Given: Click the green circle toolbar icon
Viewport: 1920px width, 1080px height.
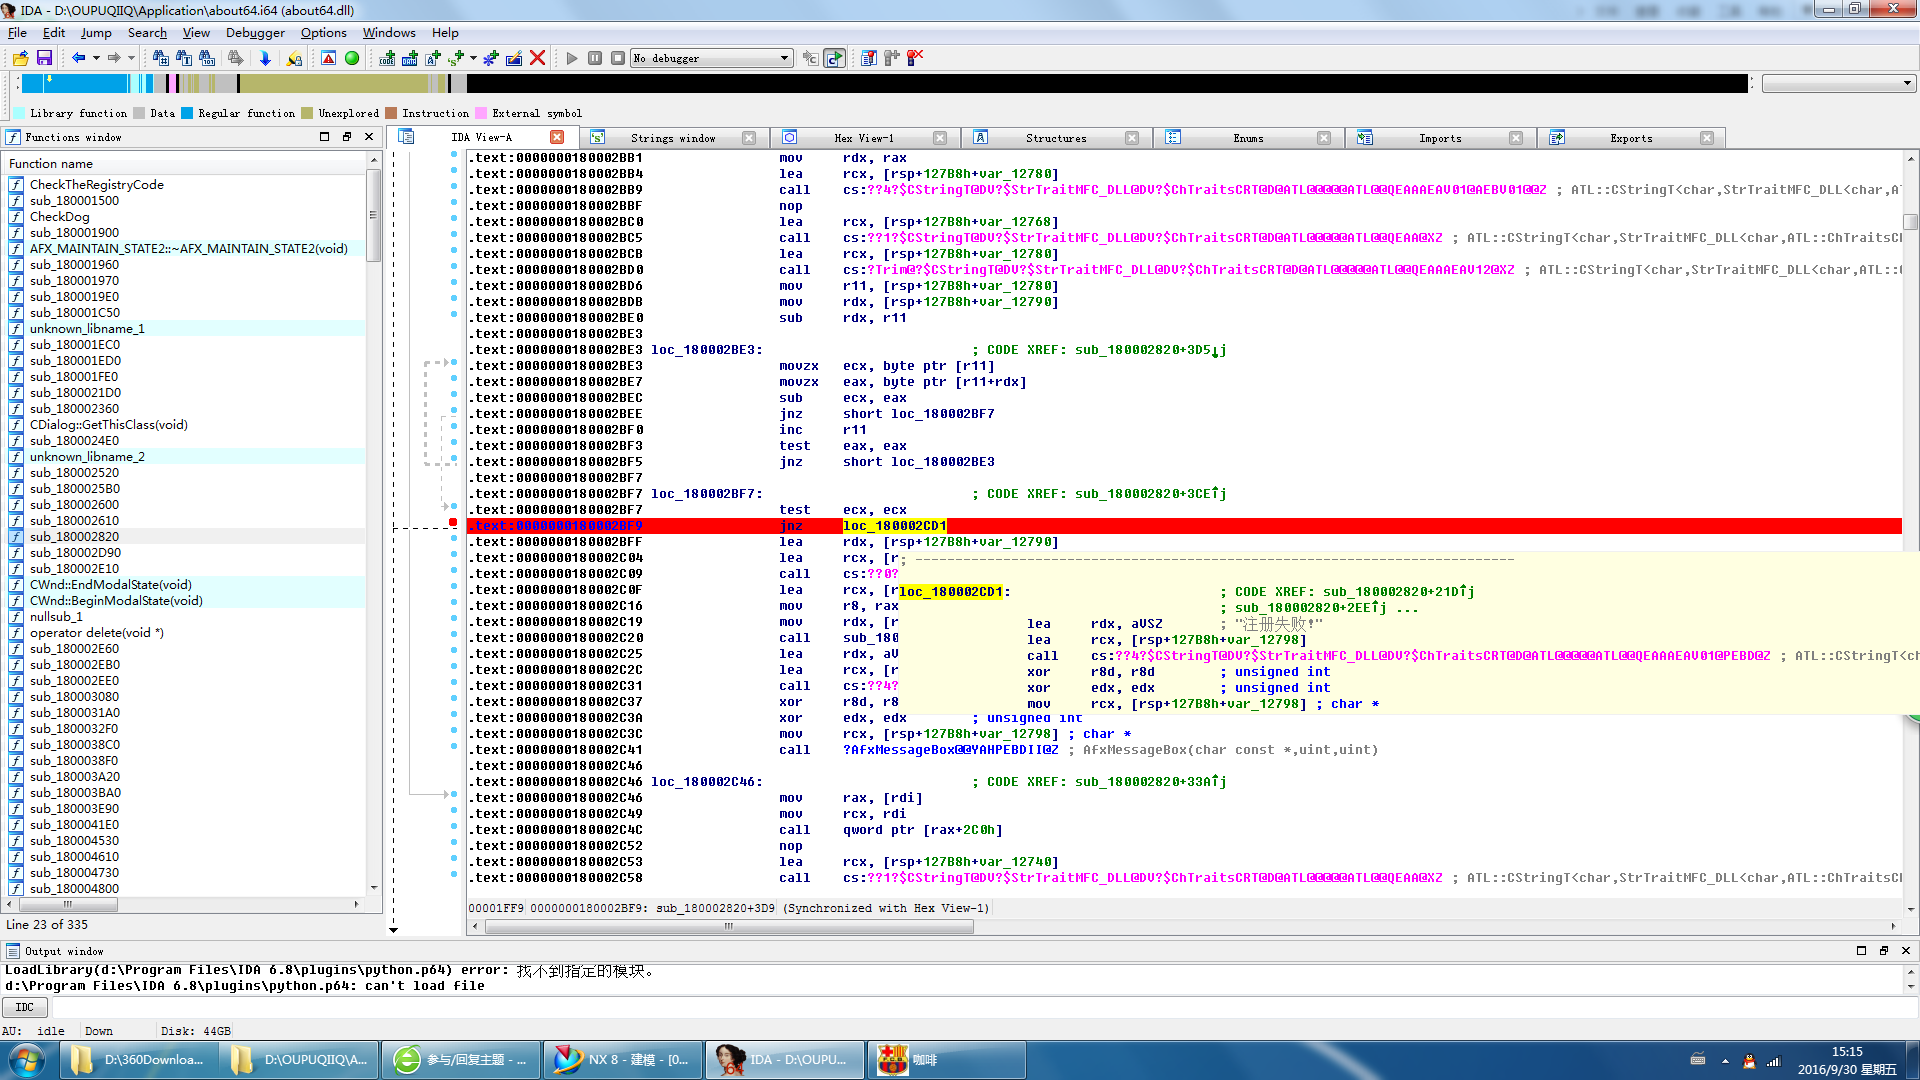Looking at the screenshot, I should 352,58.
